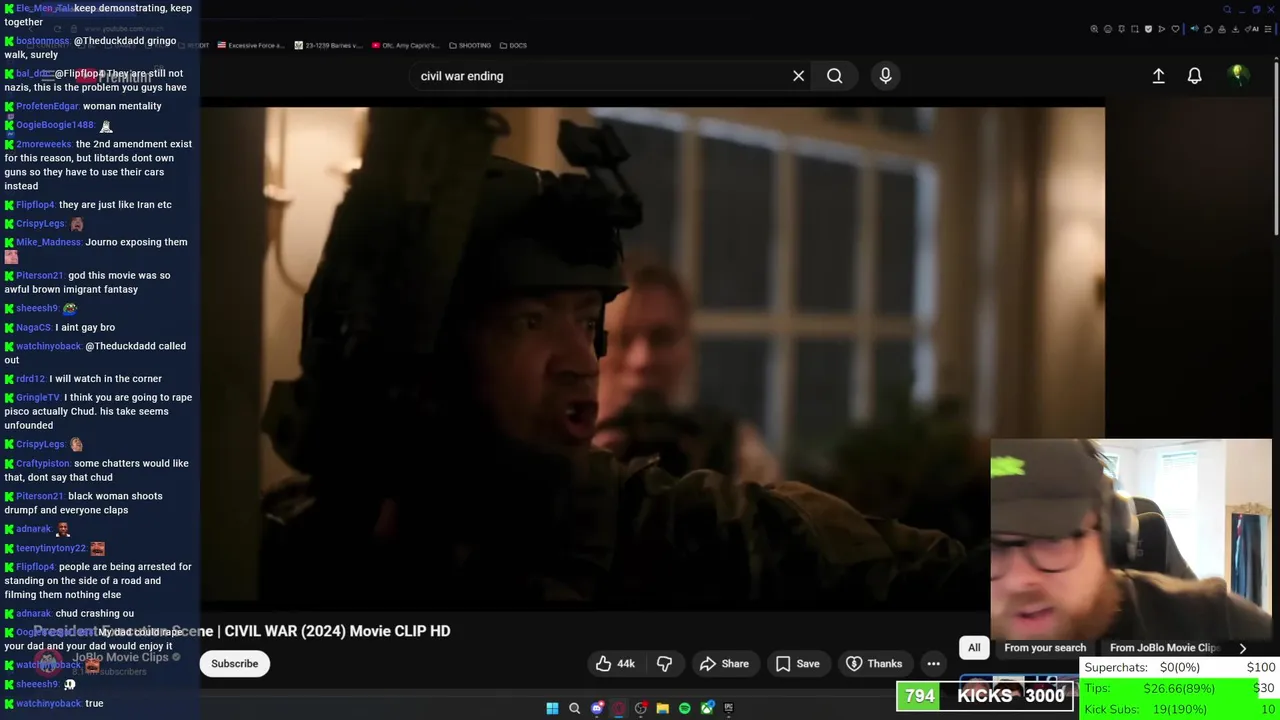Click the Tips $26.66(89%) progress bar
Screen dimensions: 1280x720
1180,688
